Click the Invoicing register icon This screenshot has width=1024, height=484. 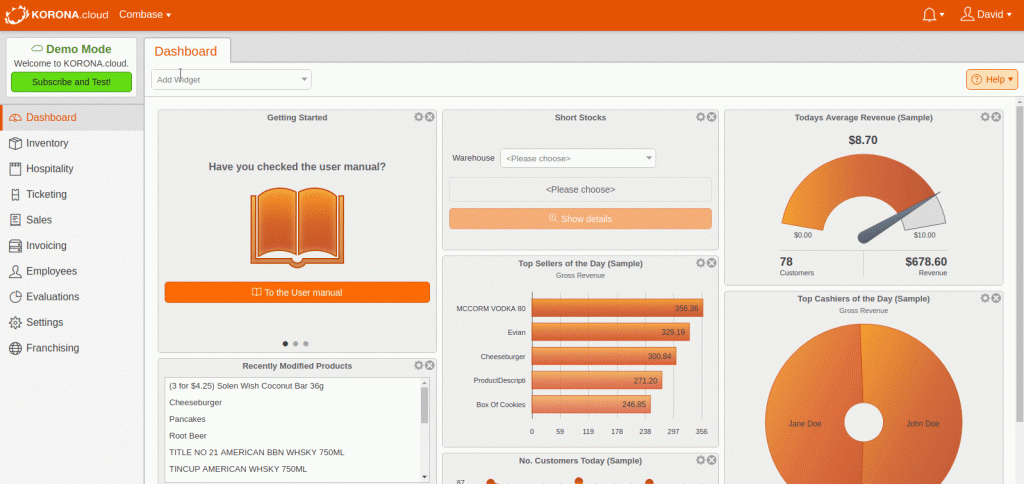coord(15,246)
